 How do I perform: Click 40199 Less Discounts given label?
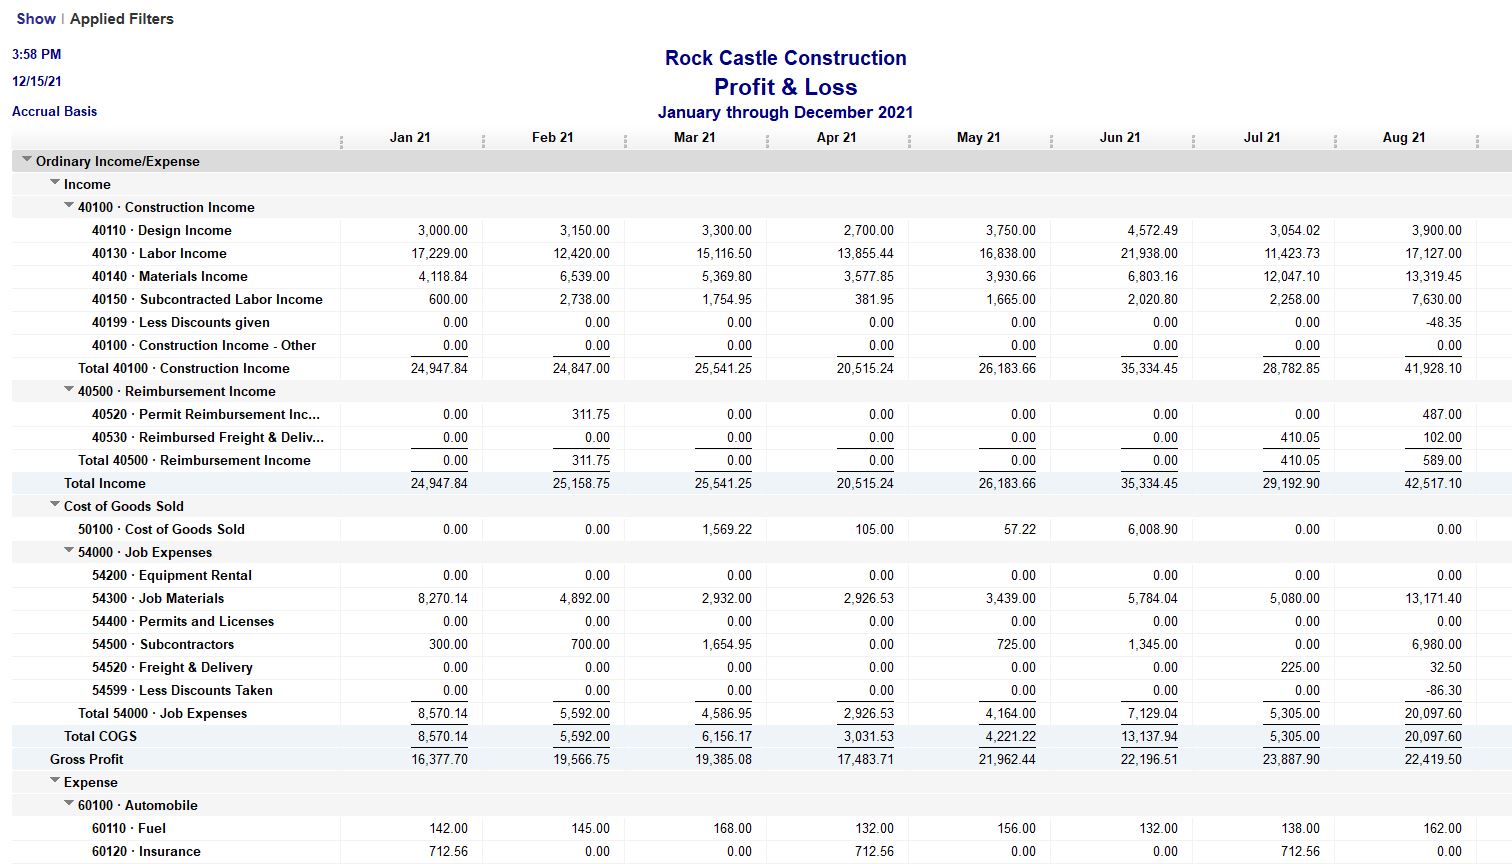(x=181, y=322)
